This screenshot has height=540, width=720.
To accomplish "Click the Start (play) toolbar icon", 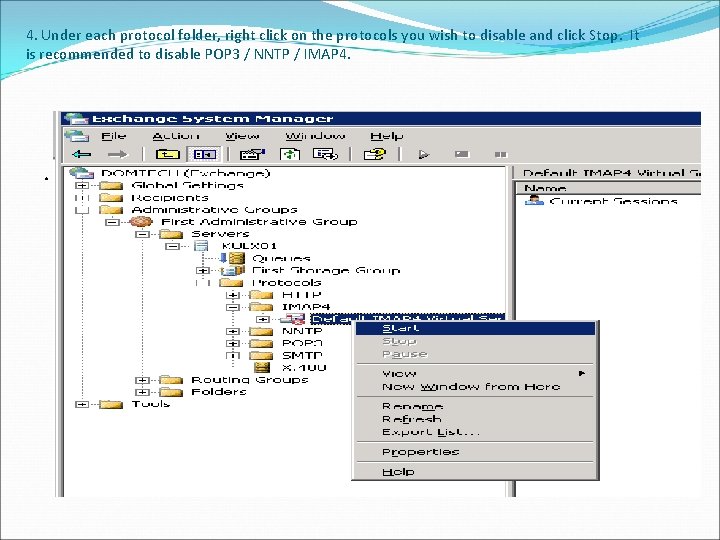I will tap(423, 155).
